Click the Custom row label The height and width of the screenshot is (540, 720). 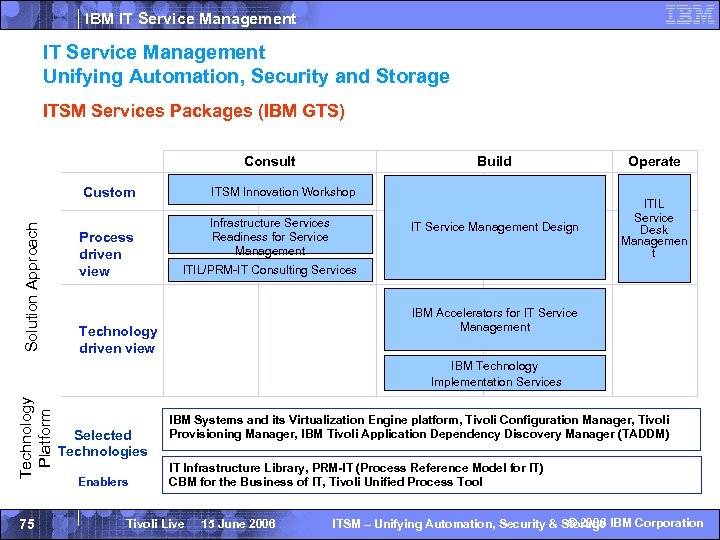pos(109,192)
